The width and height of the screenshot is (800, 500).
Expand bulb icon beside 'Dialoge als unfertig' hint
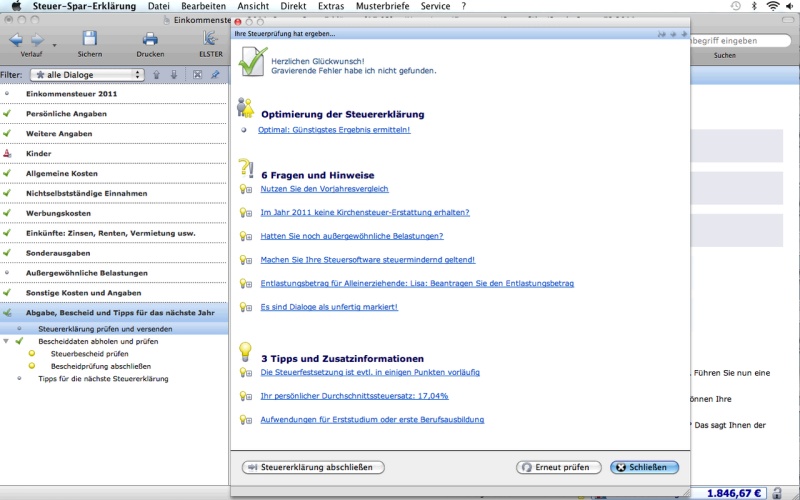coord(245,307)
